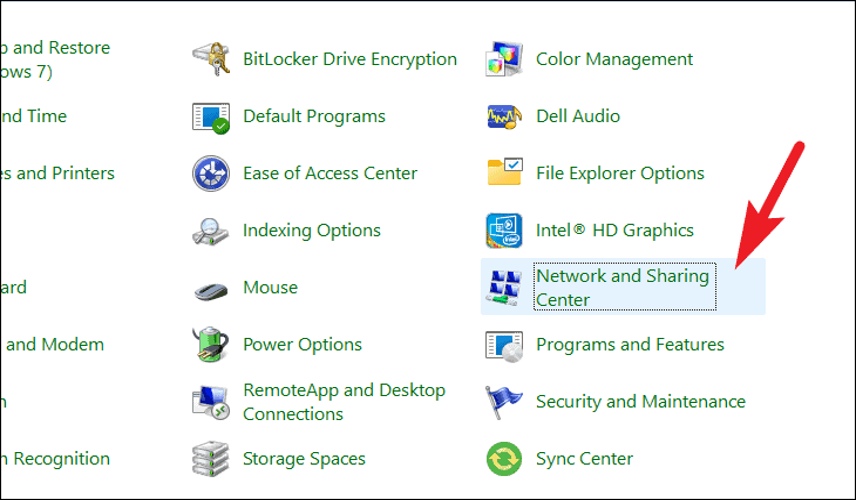This screenshot has height=500, width=856.
Task: Click the Mouse icon
Action: point(211,290)
